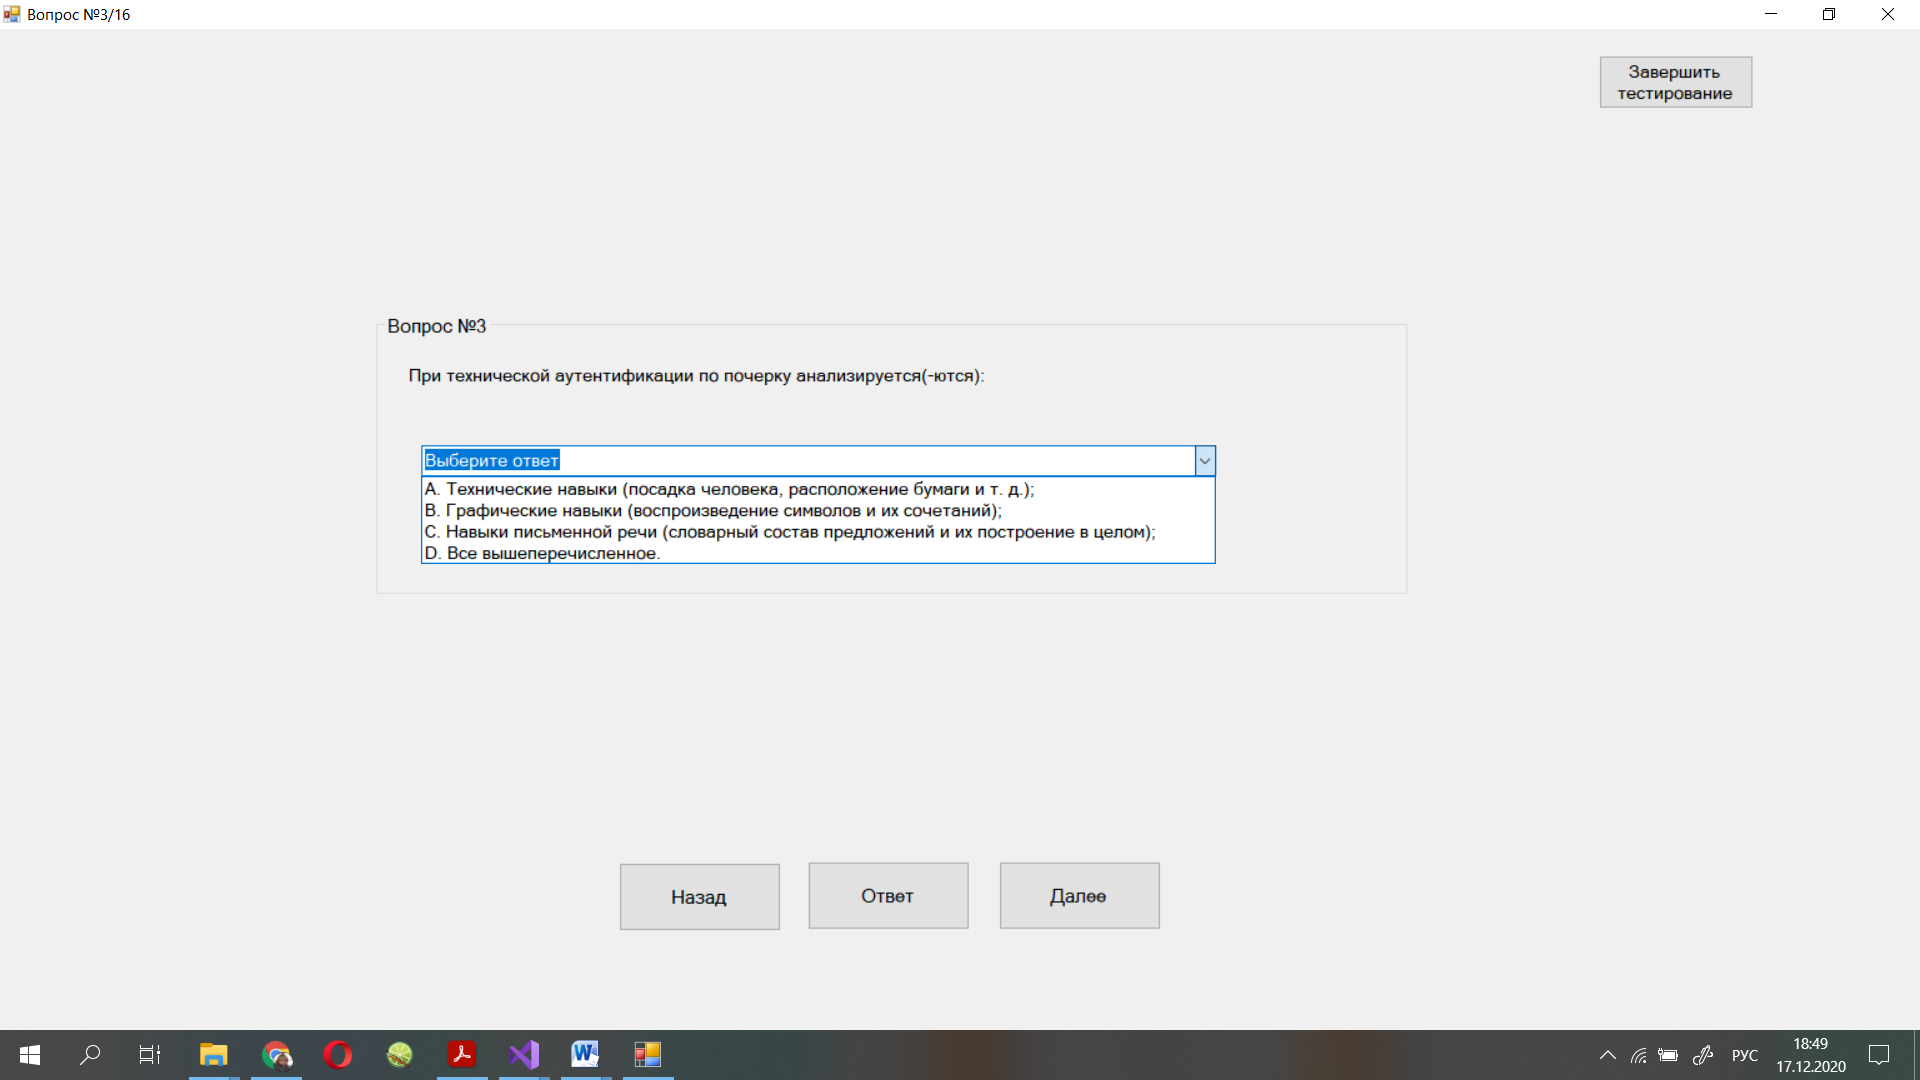Go back with the Назад button
Image resolution: width=1920 pixels, height=1080 pixels.
tap(699, 897)
